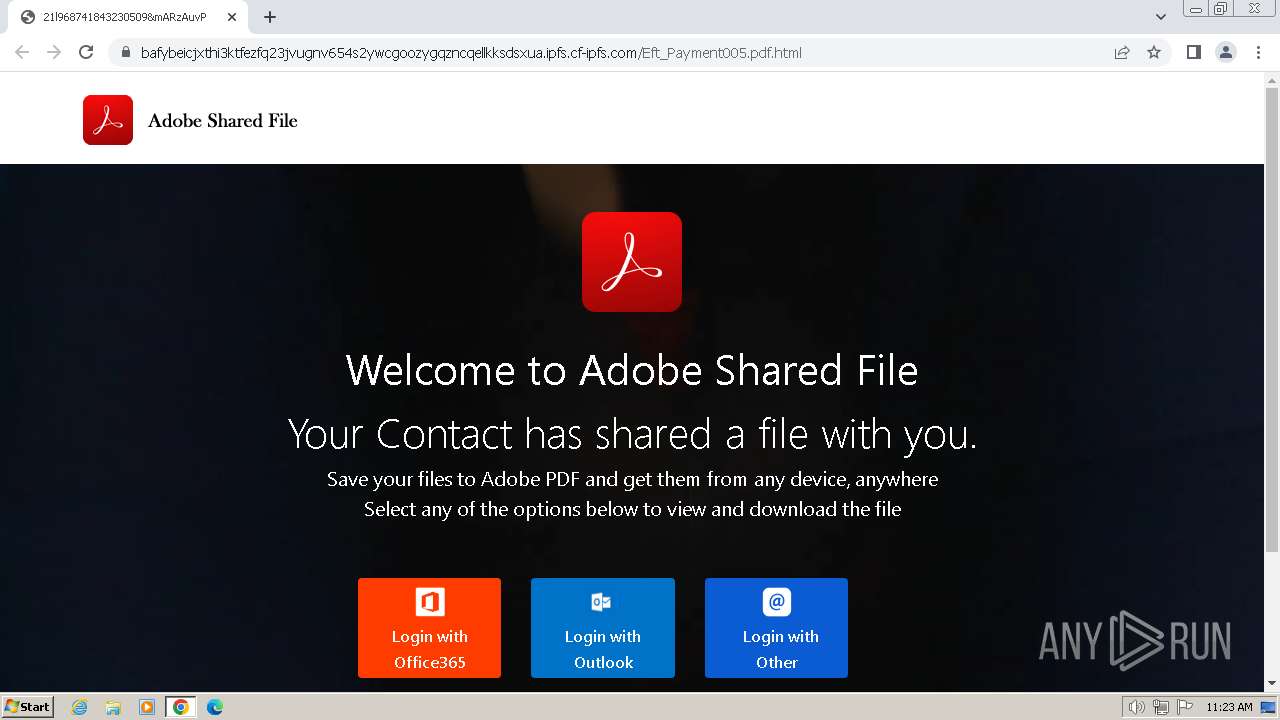Click the share page icon in address bar

[1122, 52]
